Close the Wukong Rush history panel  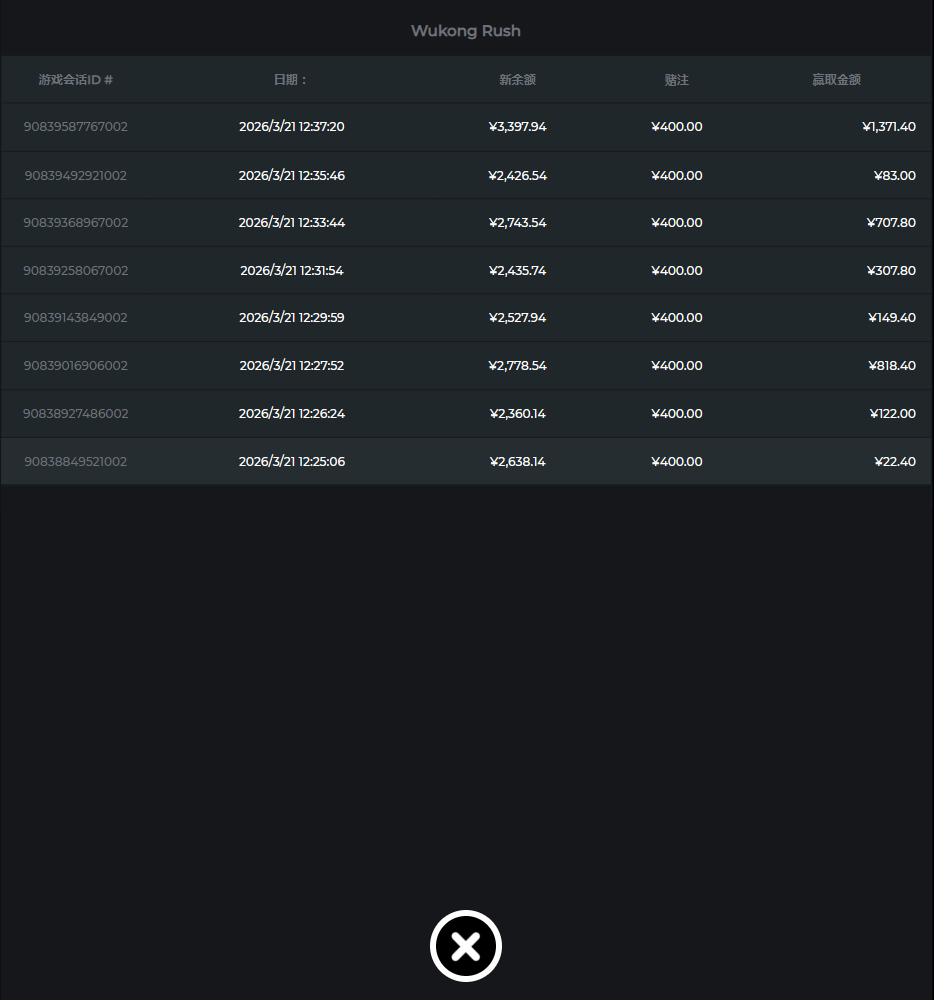pos(465,946)
